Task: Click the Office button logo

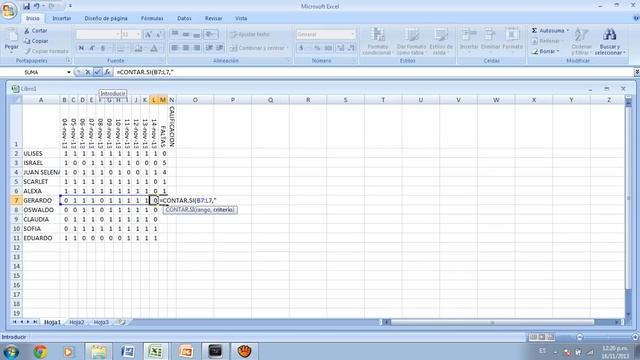Action: coord(9,10)
